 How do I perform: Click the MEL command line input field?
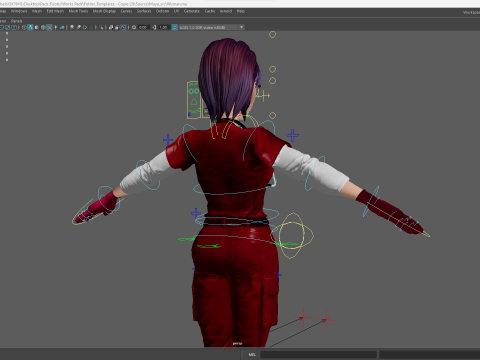pos(318,355)
